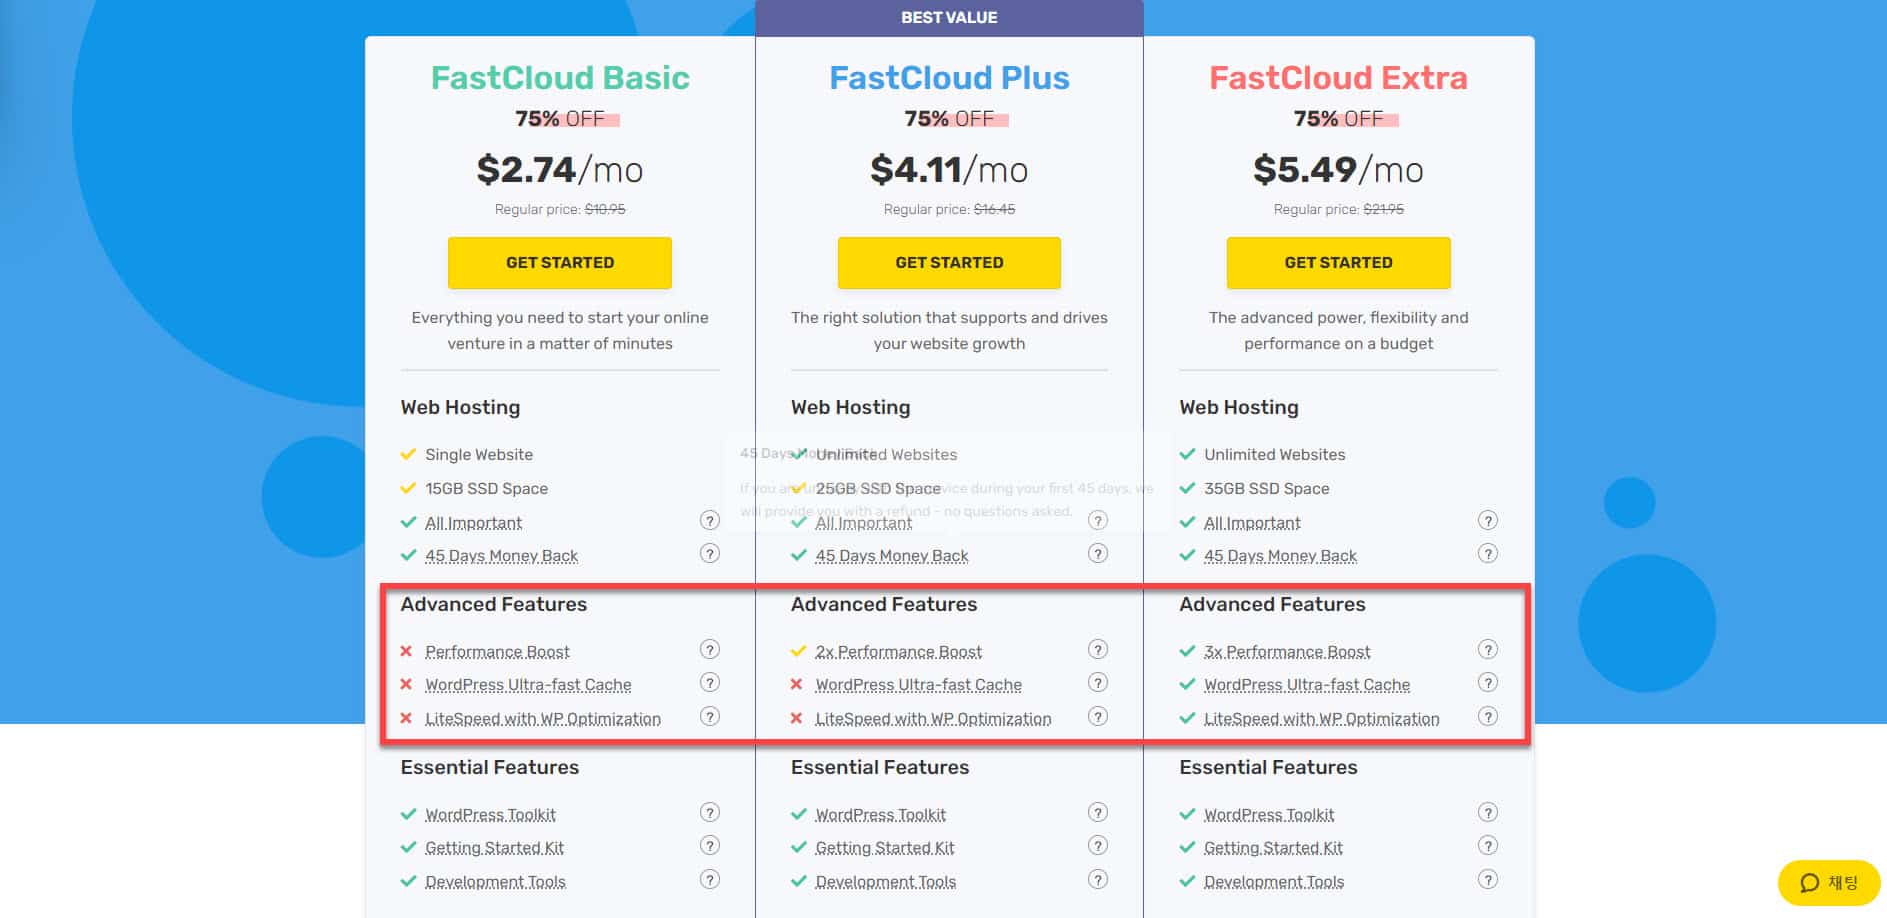
Task: Click help icon for Extra WordPress Toolkit
Action: 1488,812
